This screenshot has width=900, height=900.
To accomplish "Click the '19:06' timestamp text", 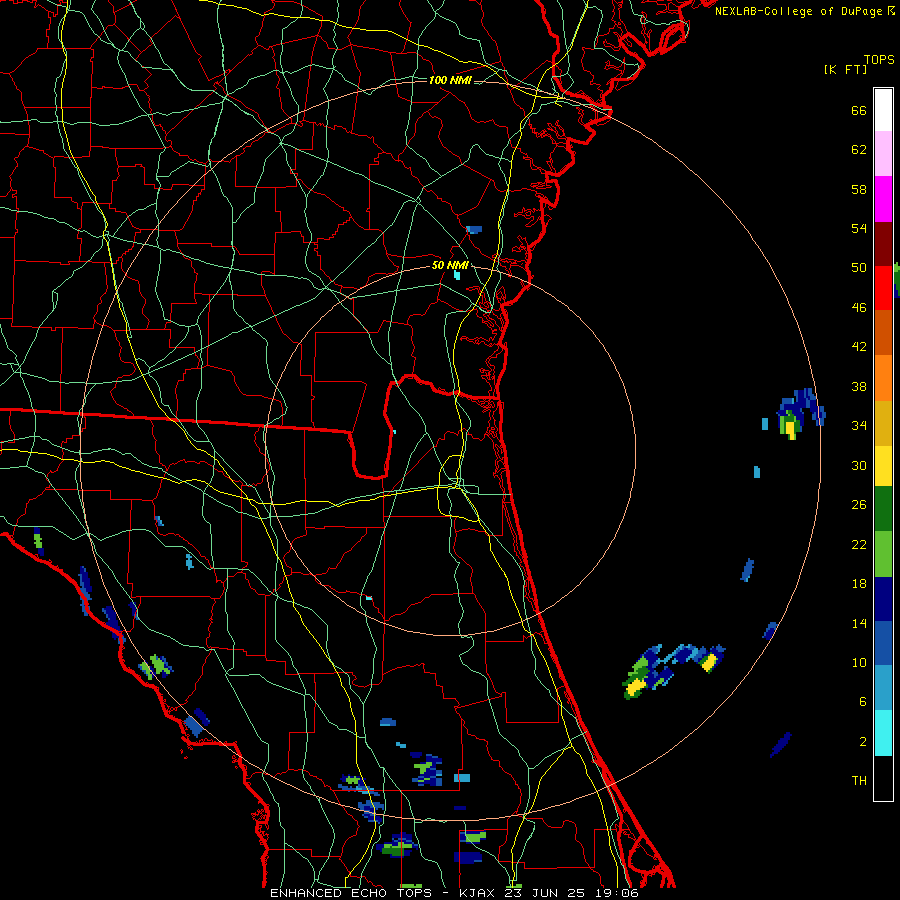I will coord(617,893).
